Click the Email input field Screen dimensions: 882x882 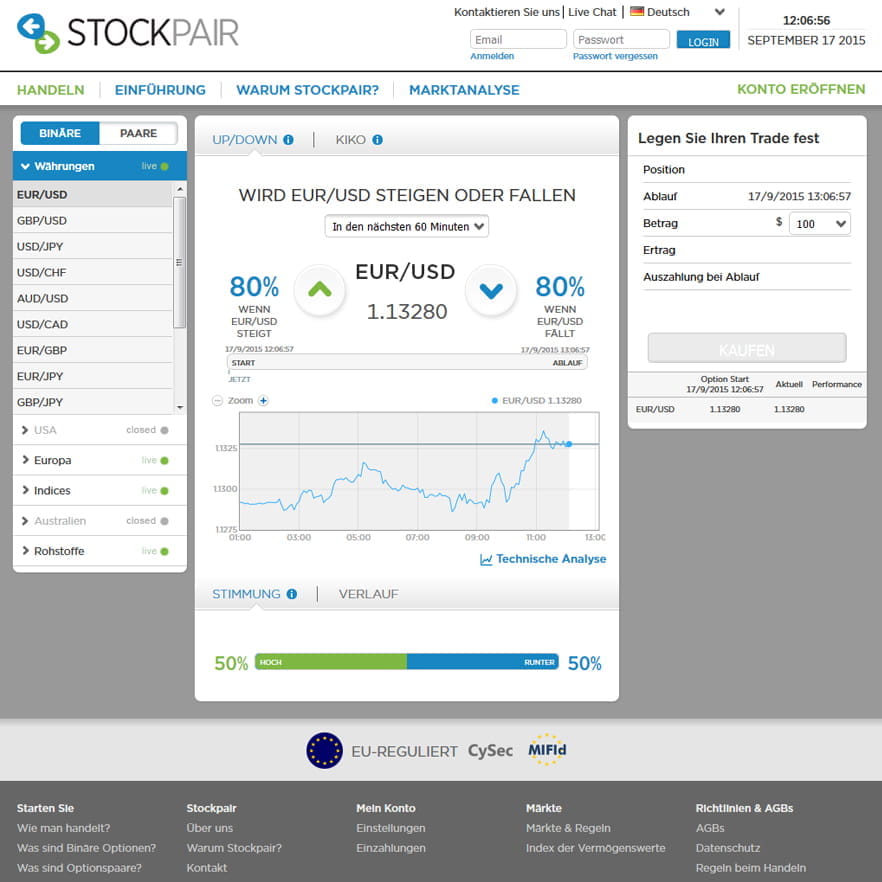[518, 40]
